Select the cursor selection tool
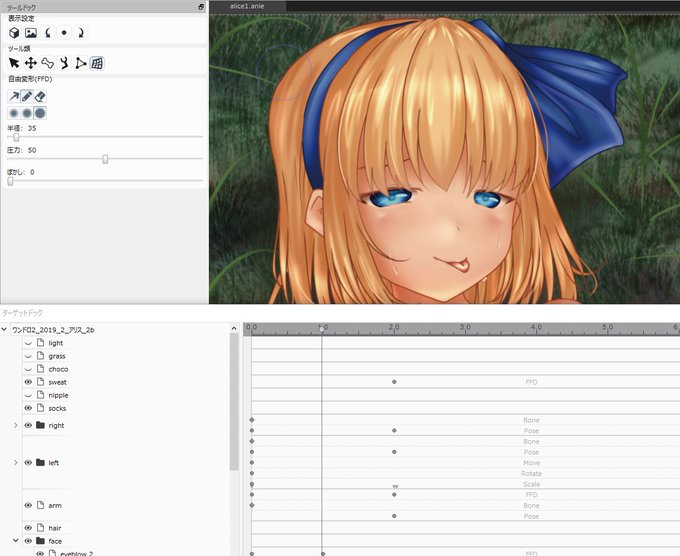The image size is (680, 556). [14, 63]
